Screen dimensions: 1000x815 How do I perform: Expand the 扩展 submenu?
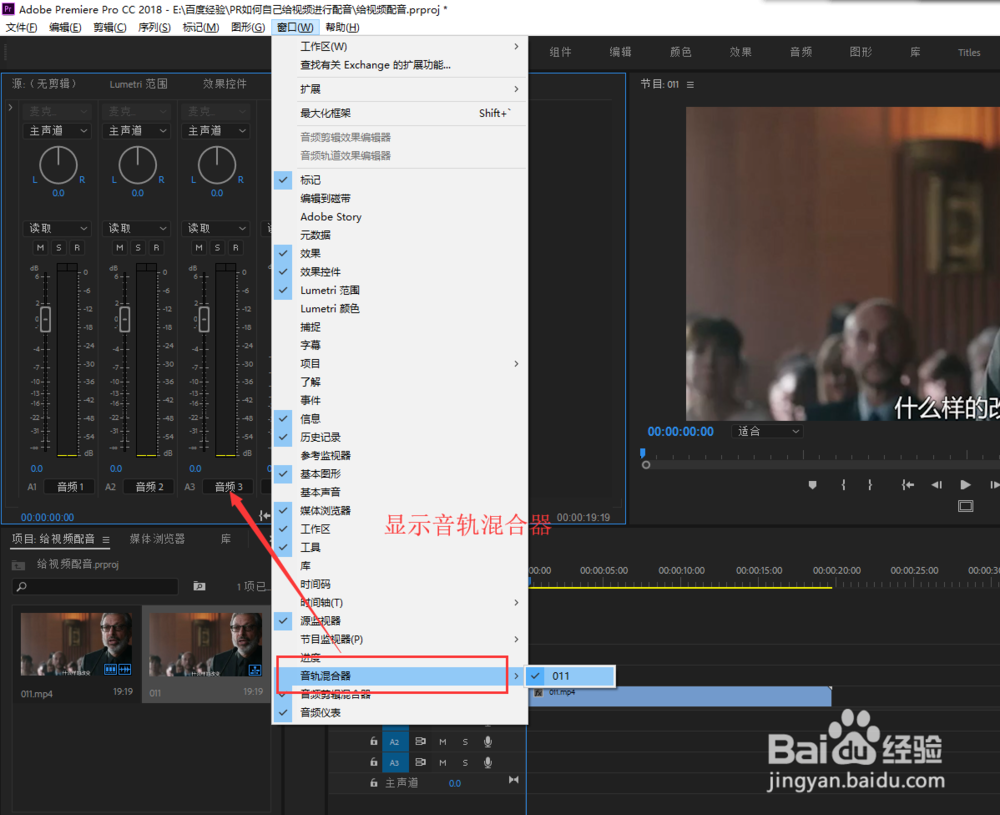(400, 89)
